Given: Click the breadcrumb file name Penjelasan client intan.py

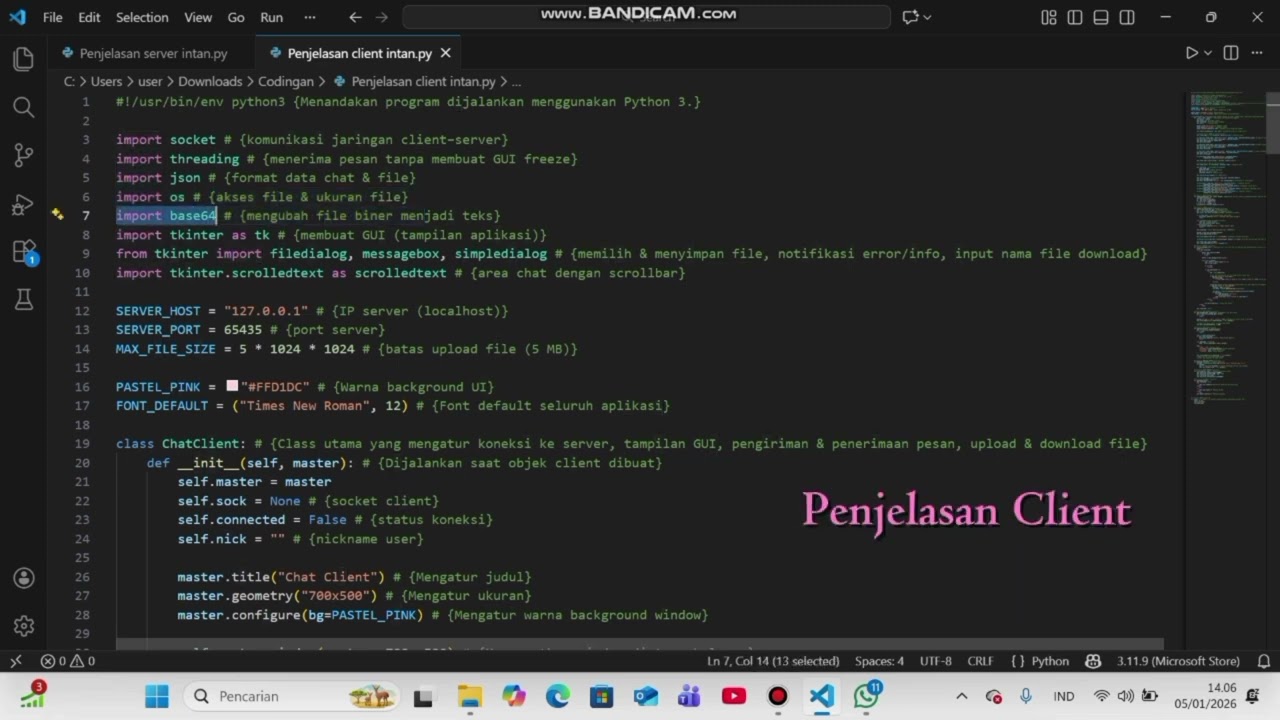Looking at the screenshot, I should click(423, 82).
